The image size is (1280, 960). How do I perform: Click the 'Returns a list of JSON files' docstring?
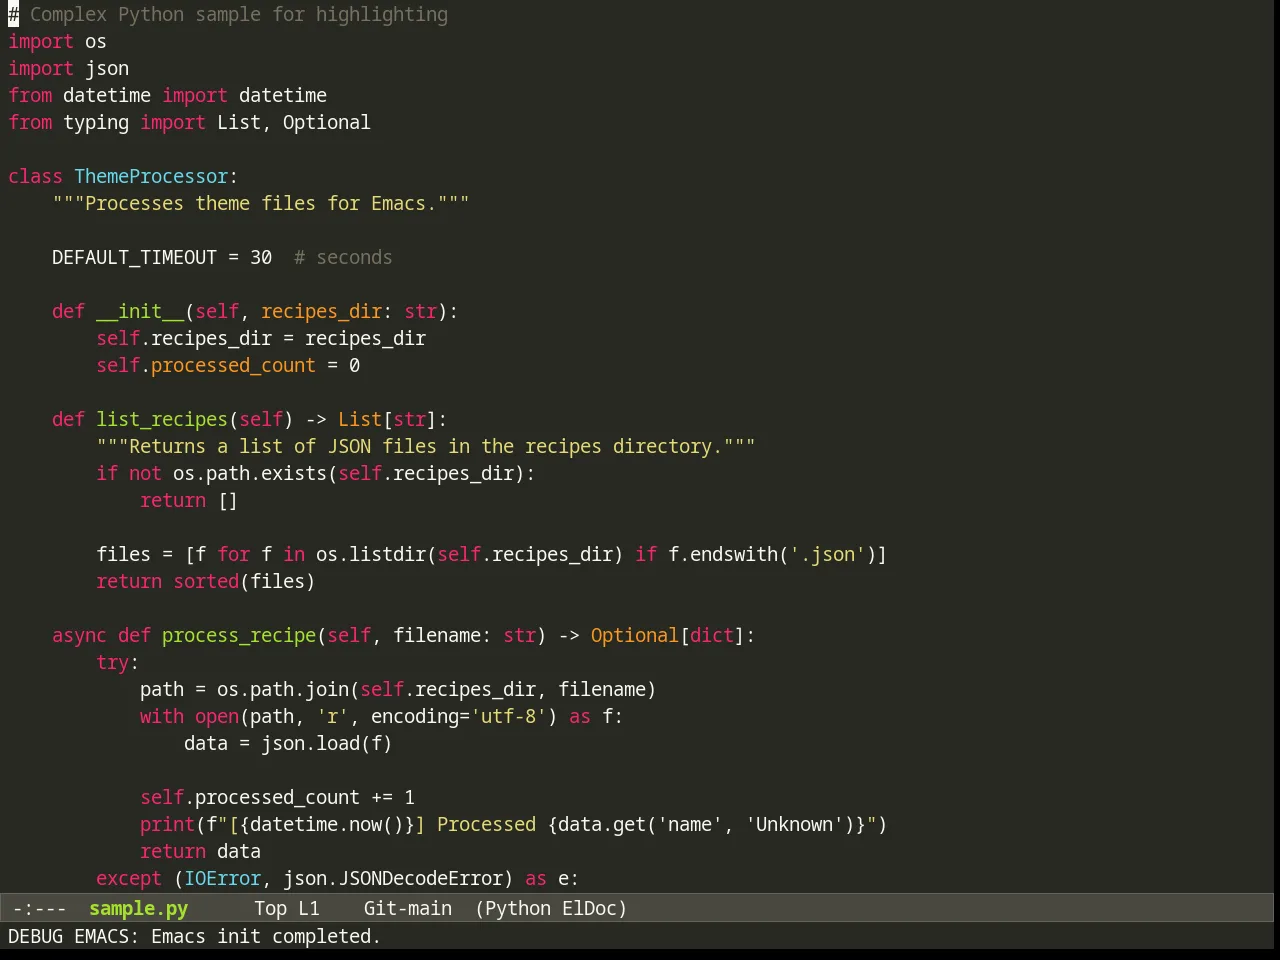pyautogui.click(x=426, y=446)
